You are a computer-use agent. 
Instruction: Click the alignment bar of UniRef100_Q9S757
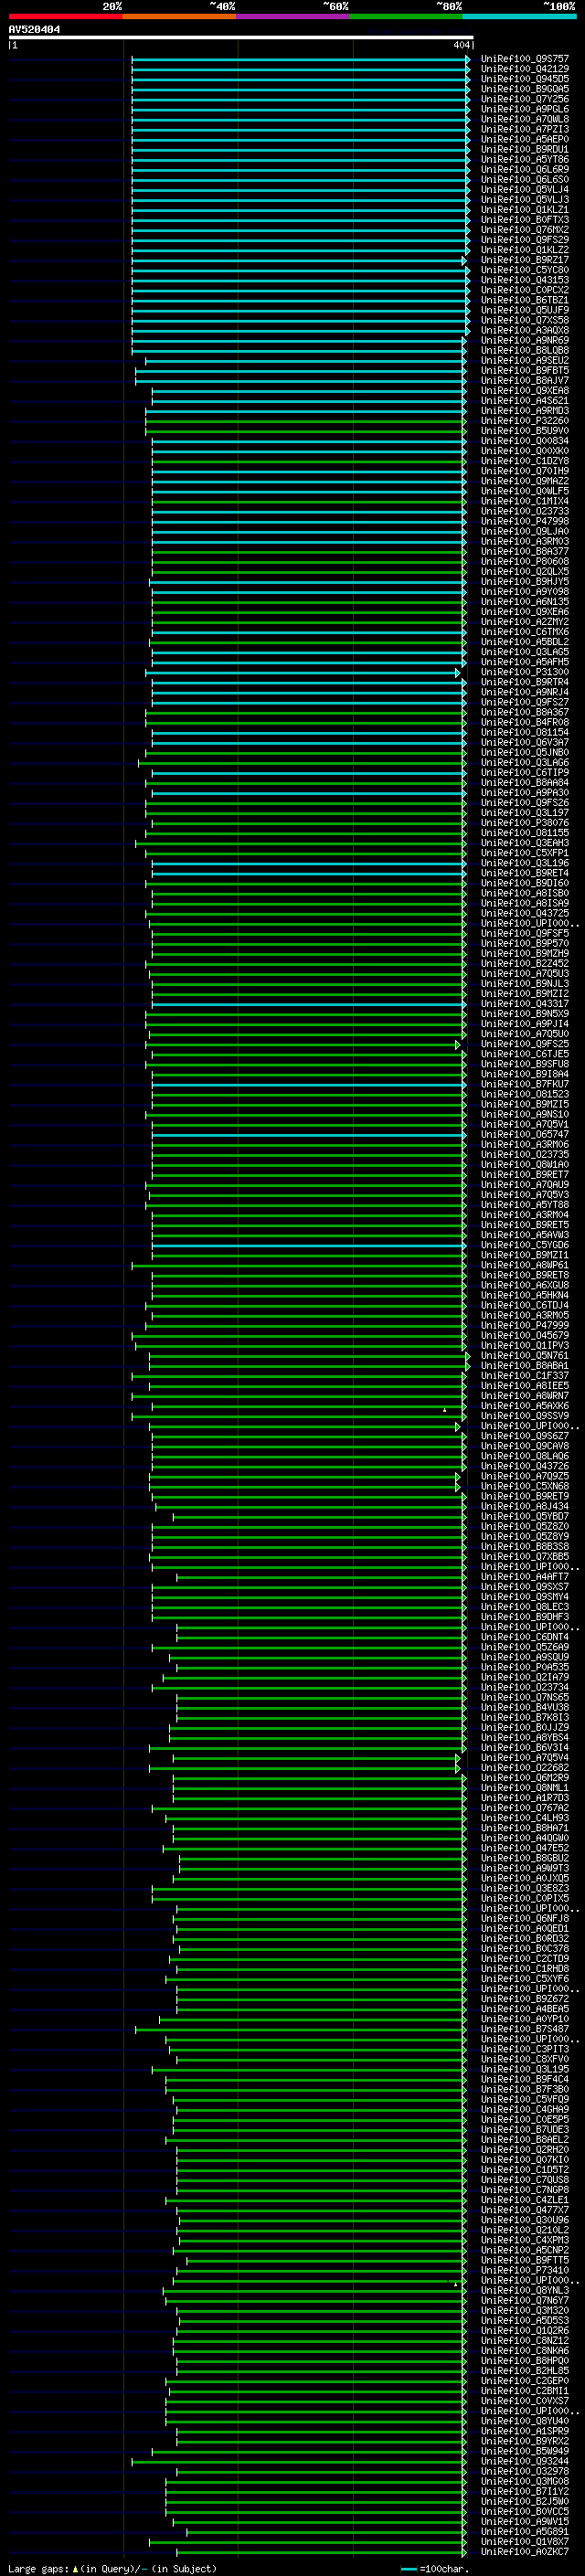click(x=300, y=59)
